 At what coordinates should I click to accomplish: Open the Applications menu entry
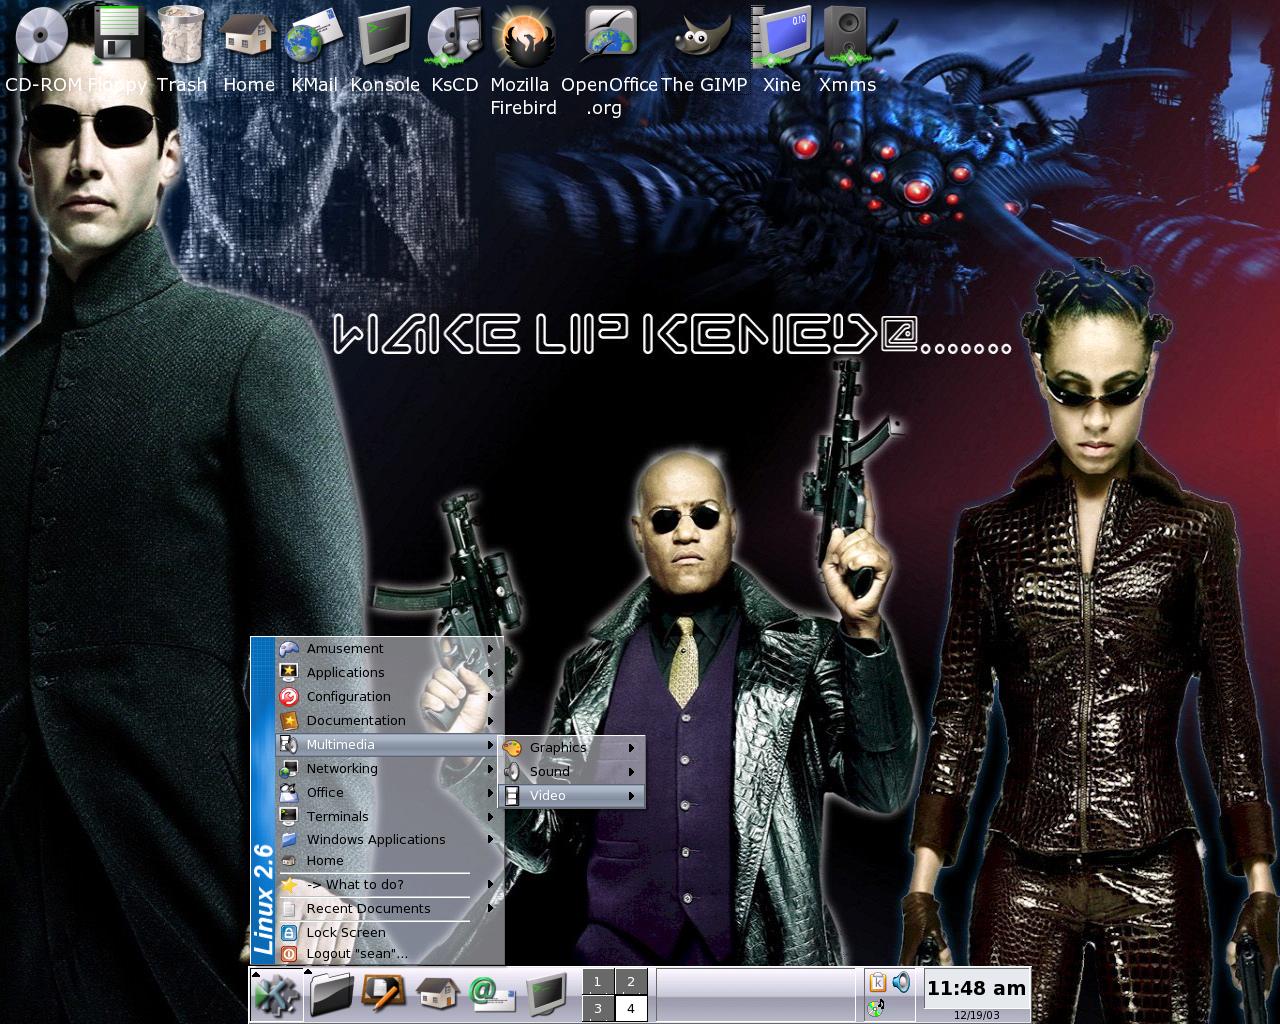389,673
